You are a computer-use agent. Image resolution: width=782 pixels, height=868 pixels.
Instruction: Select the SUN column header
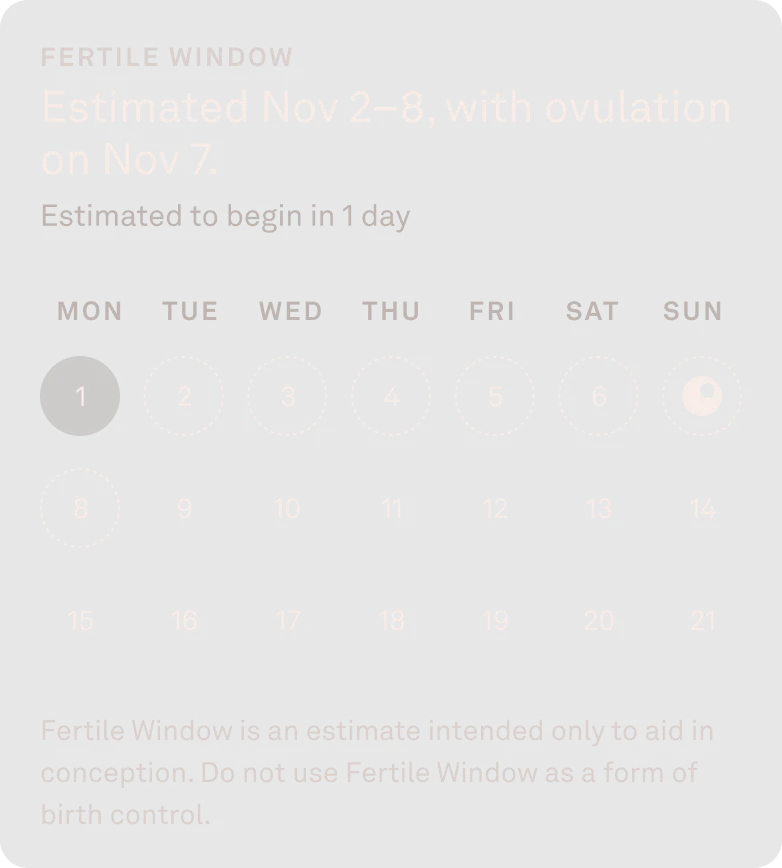click(x=693, y=311)
